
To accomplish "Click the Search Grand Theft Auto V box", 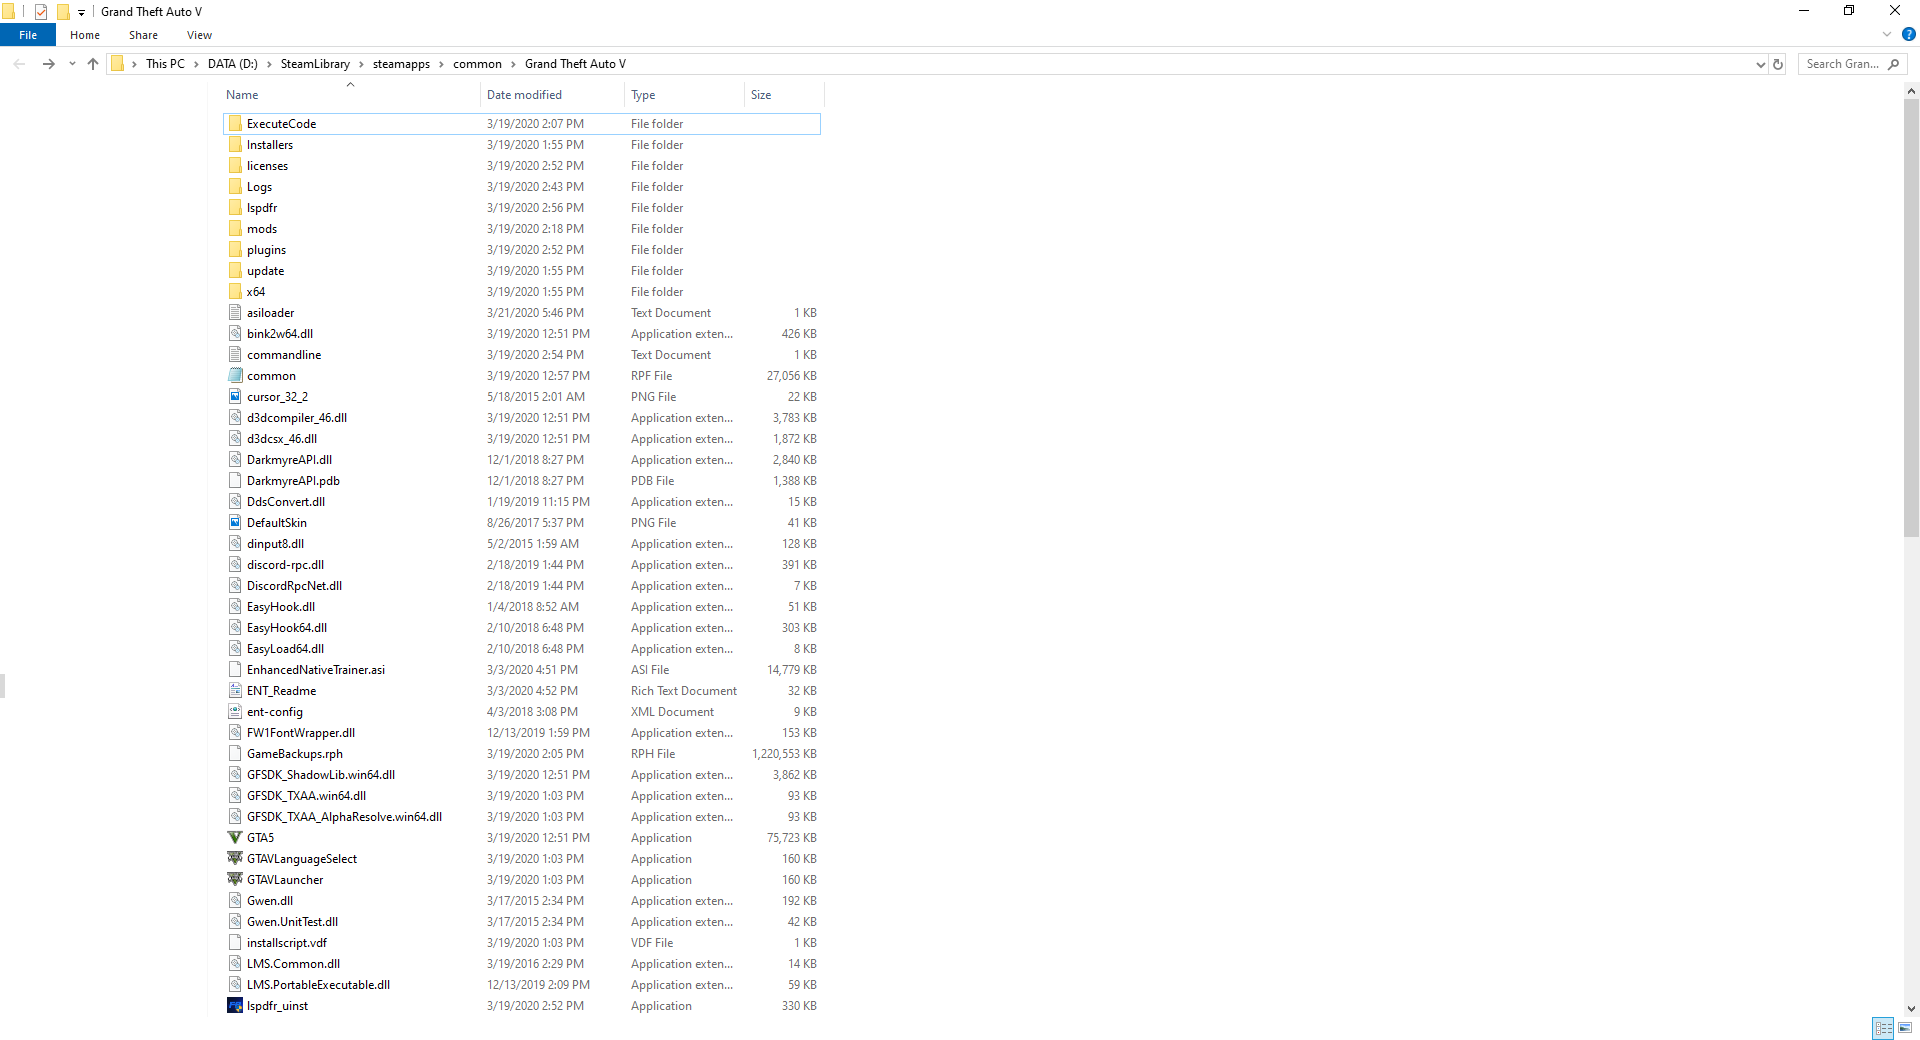I will [x=1852, y=64].
